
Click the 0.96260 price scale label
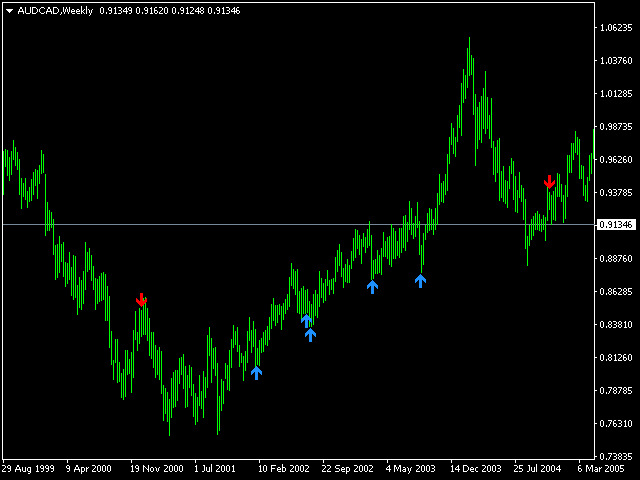616,160
